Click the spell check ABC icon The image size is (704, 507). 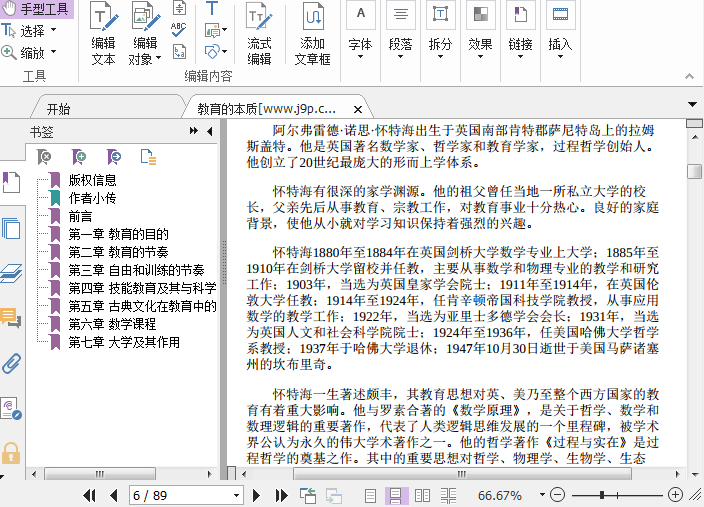pos(179,29)
